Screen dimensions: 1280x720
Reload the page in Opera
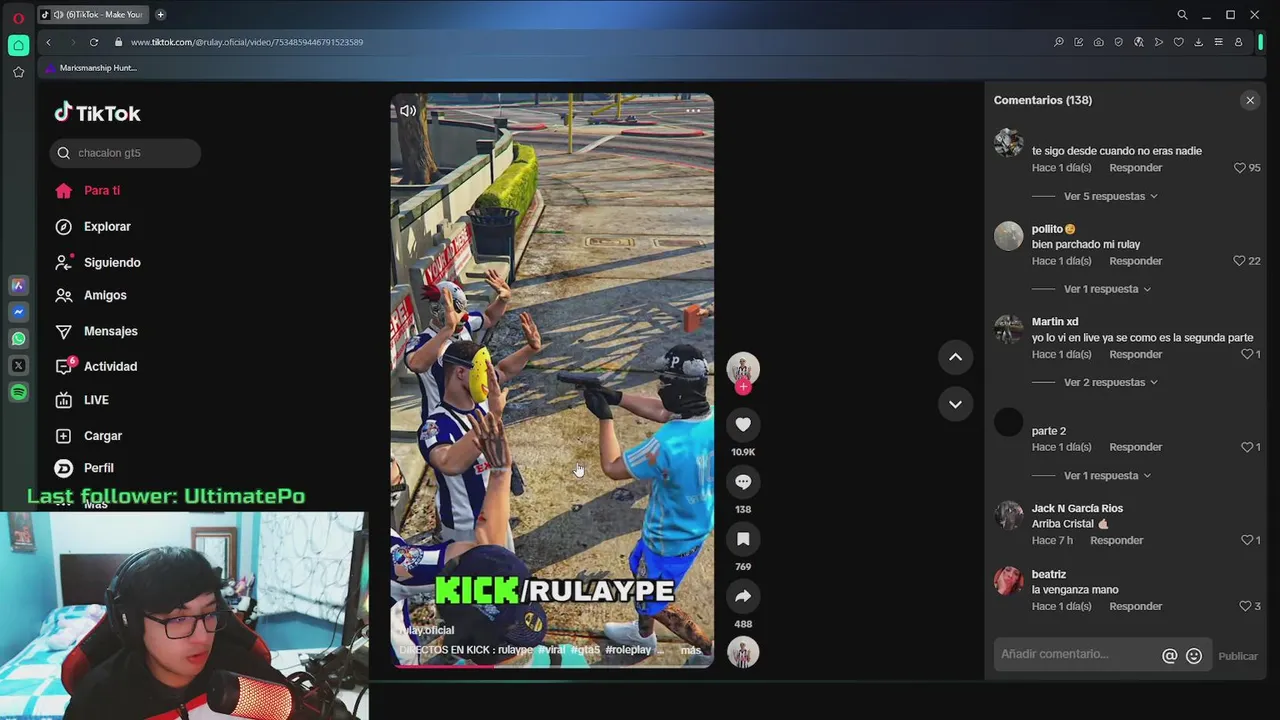(x=94, y=42)
